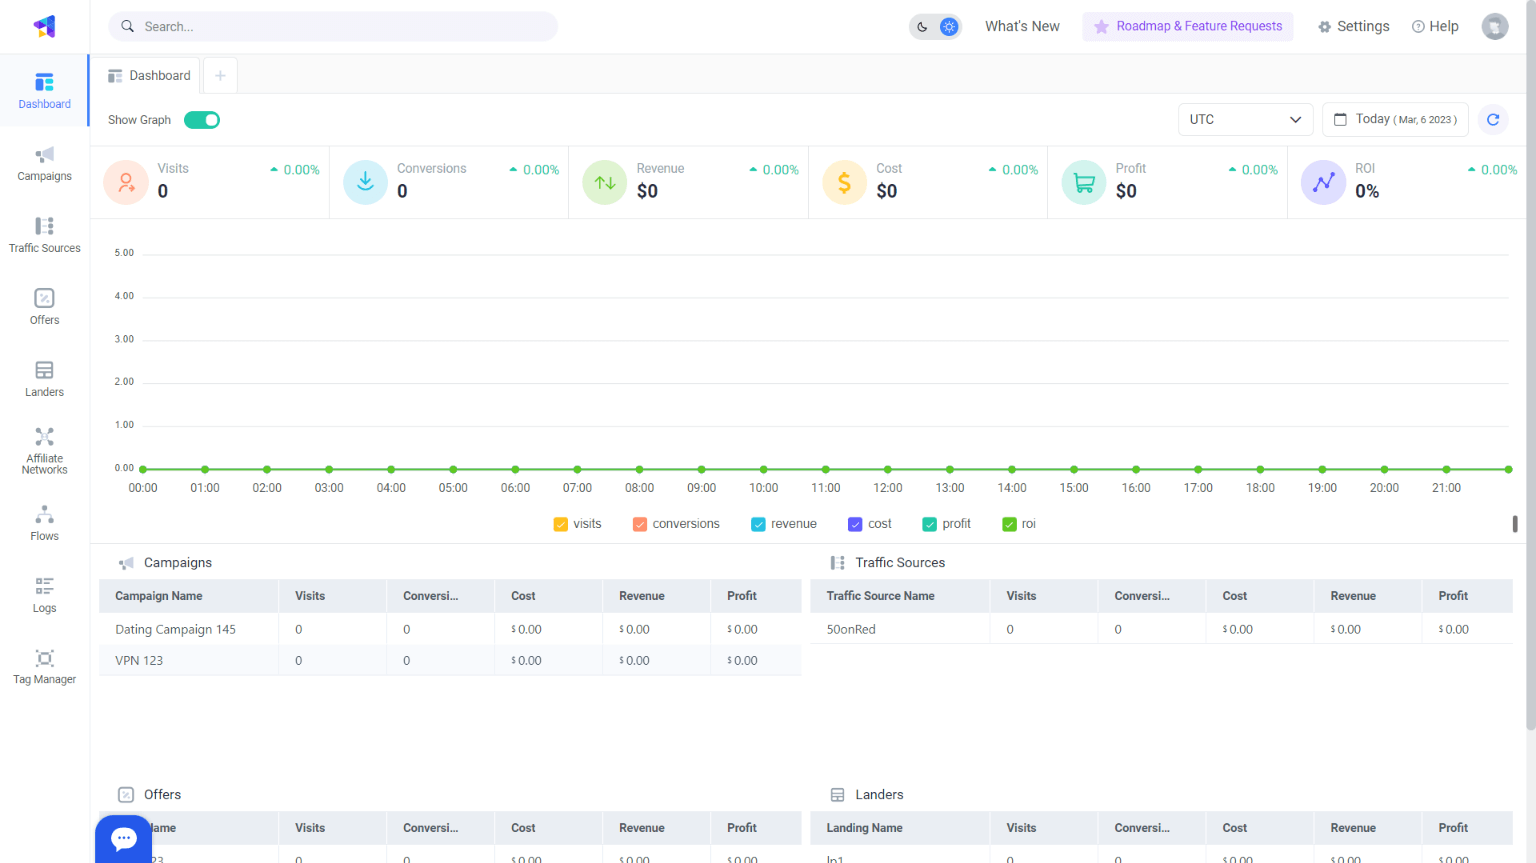Image resolution: width=1536 pixels, height=863 pixels.
Task: Open the Offers panel from the sidebar
Action: click(44, 308)
